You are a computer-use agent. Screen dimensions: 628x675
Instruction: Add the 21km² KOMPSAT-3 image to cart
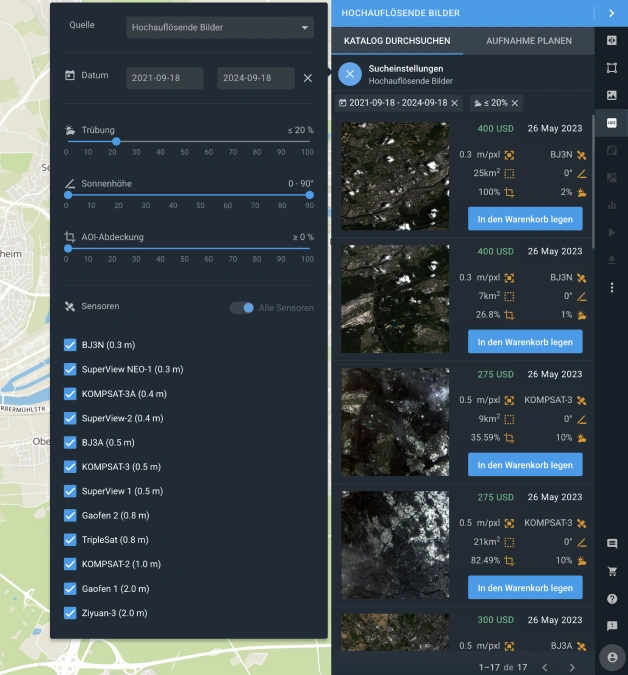coord(524,587)
